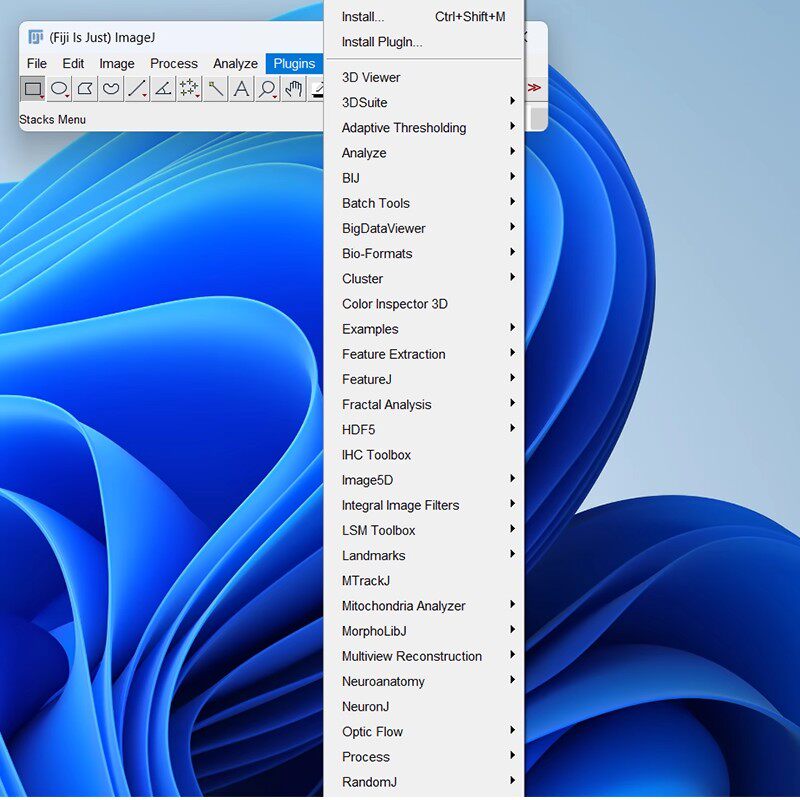Select the Multi-point tool
The image size is (800, 800).
coord(189,89)
